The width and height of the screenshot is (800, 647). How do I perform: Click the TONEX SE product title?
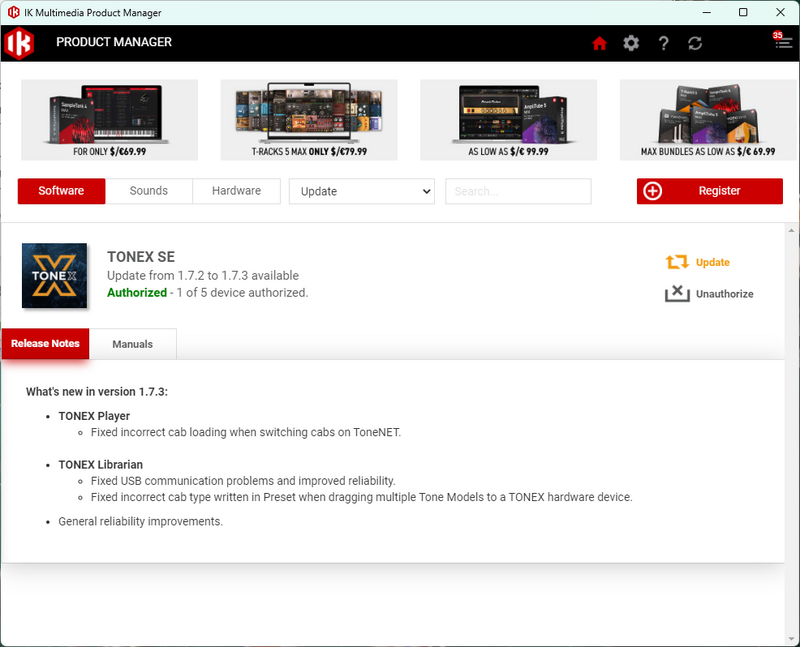coord(141,257)
